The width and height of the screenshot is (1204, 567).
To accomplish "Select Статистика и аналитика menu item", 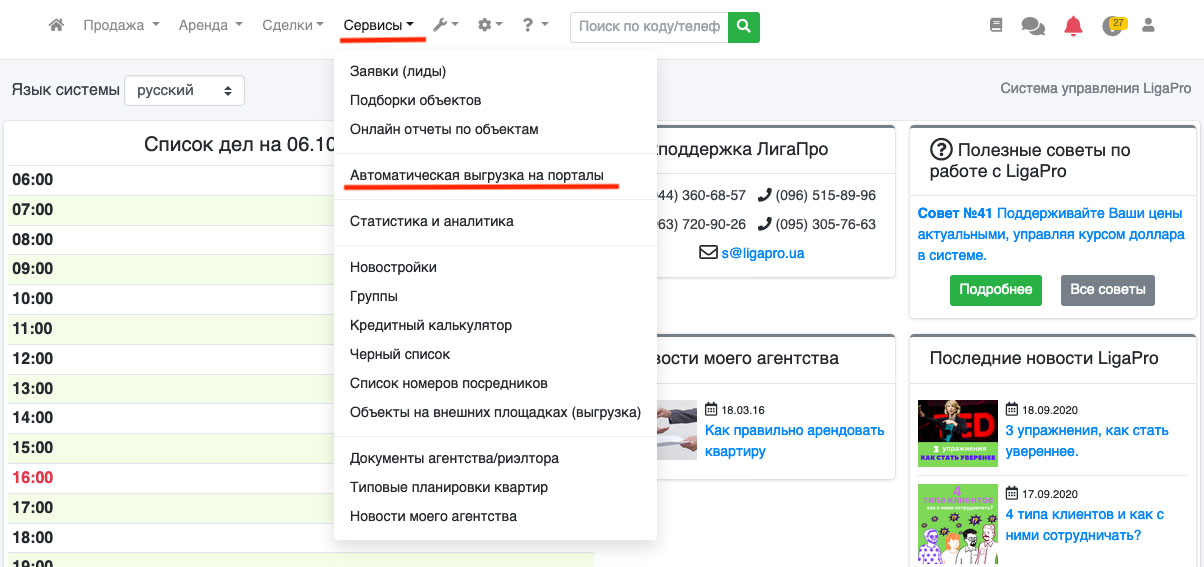I will click(432, 221).
